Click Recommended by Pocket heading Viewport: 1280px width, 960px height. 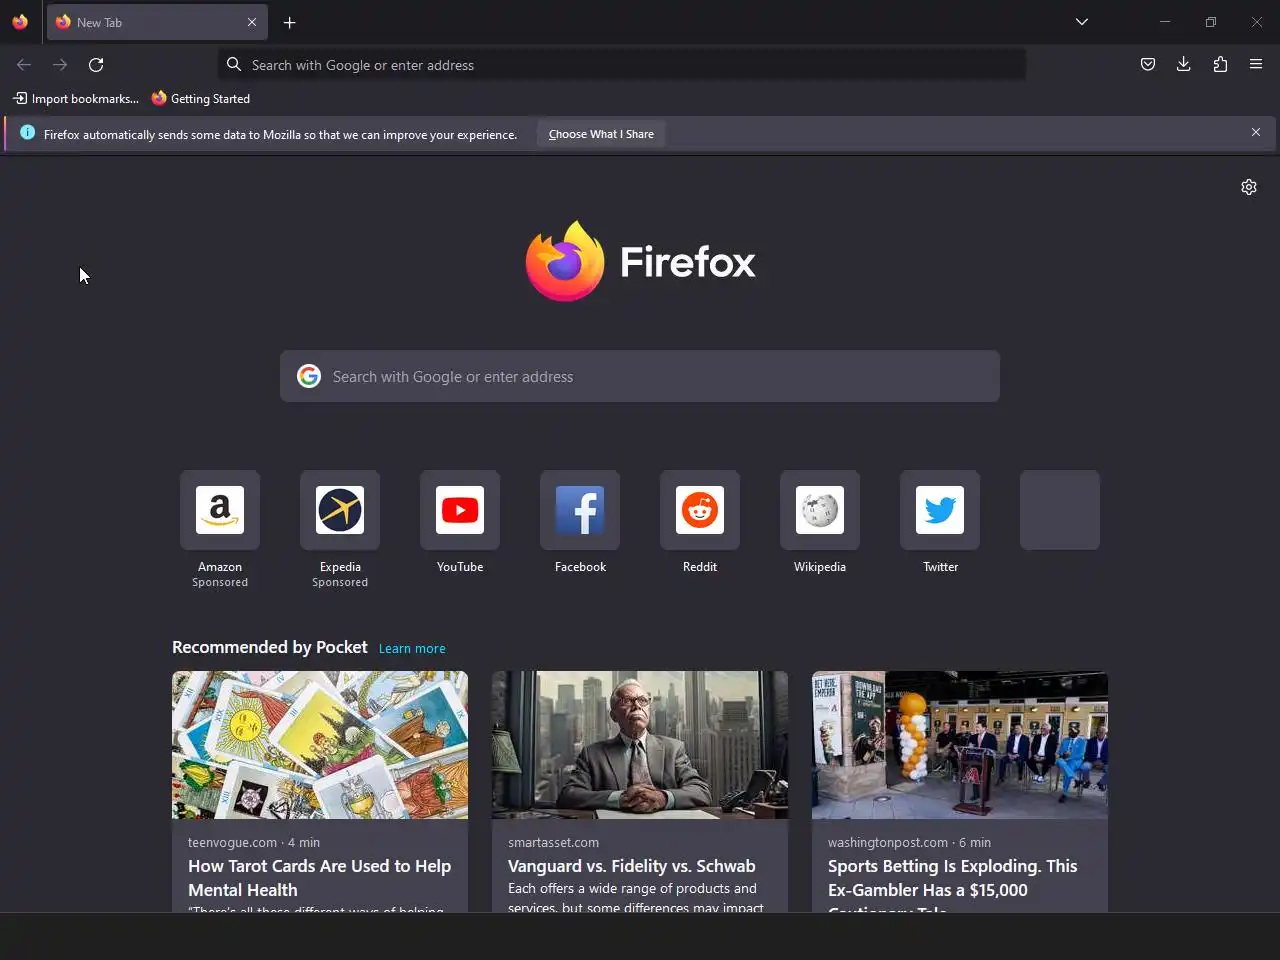(270, 647)
